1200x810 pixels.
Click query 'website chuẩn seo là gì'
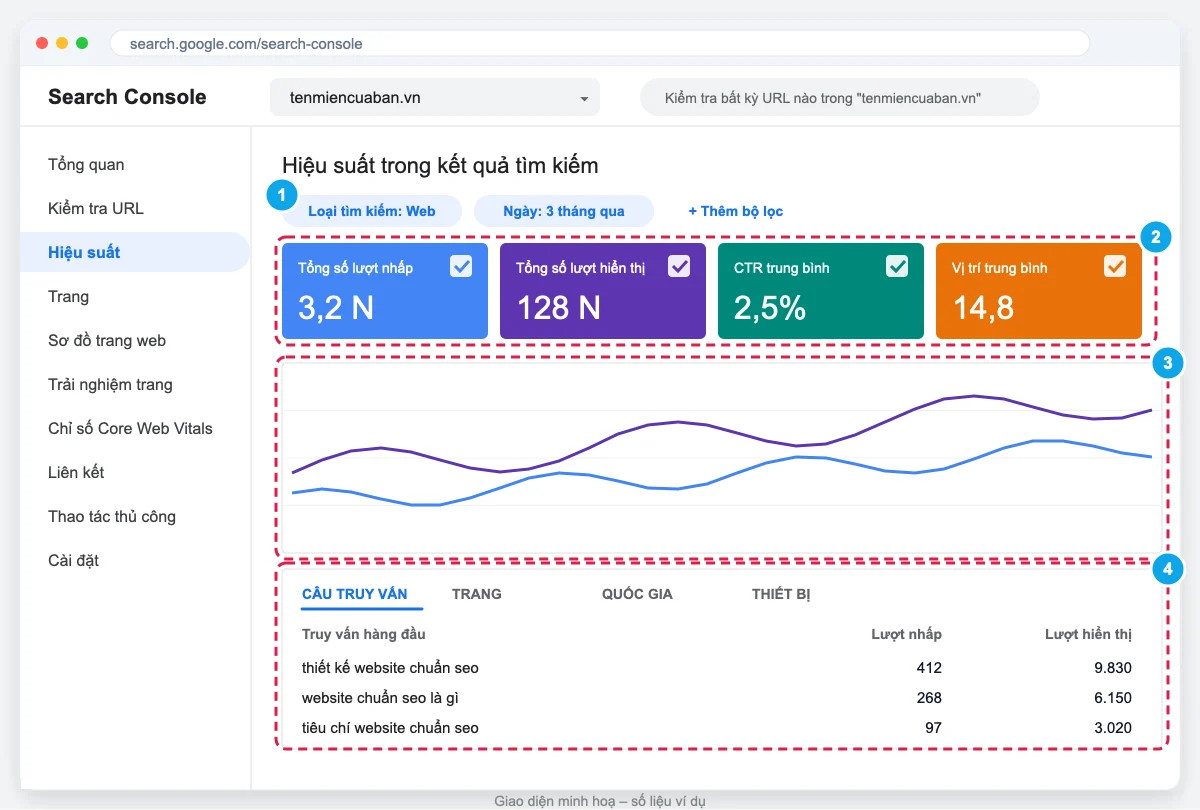(x=380, y=698)
